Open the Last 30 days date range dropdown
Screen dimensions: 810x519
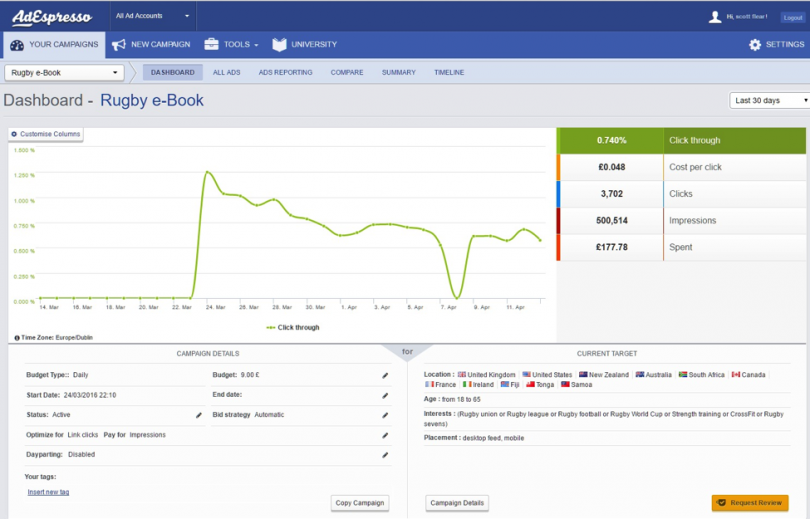pyautogui.click(x=770, y=100)
